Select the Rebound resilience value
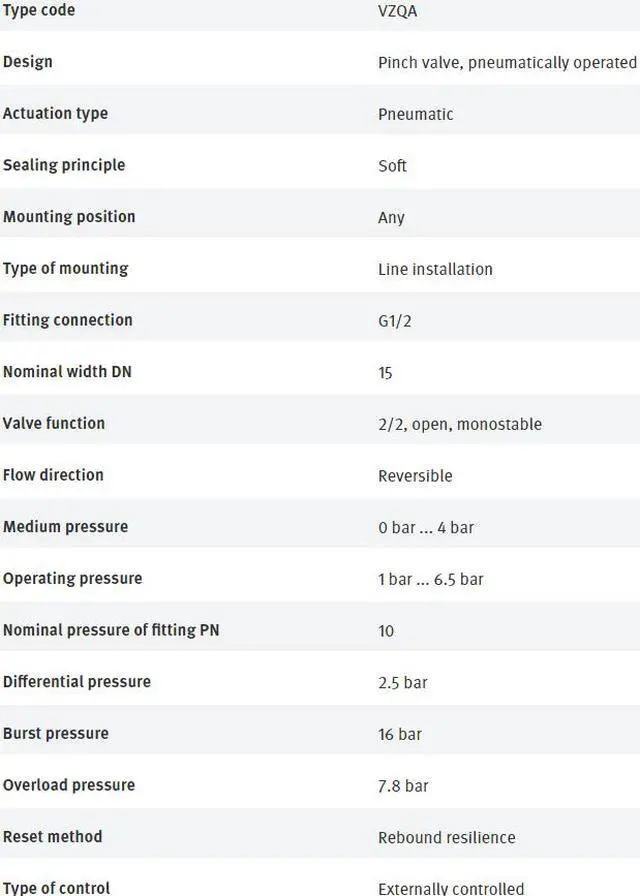 (446, 837)
